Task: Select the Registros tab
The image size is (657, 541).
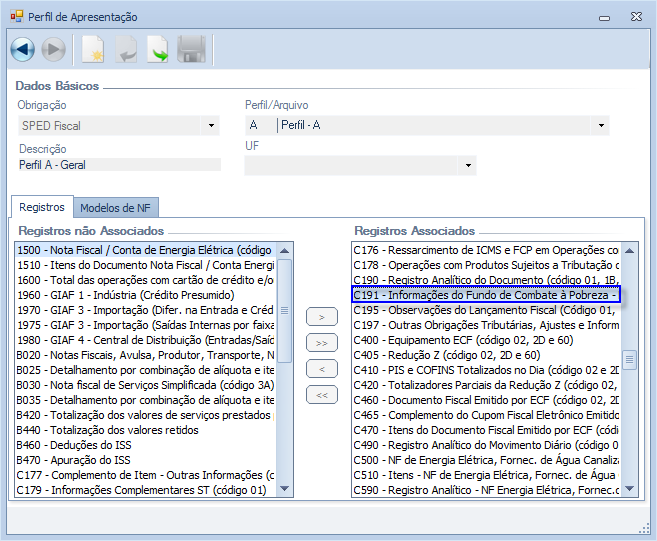Action: pyautogui.click(x=42, y=207)
